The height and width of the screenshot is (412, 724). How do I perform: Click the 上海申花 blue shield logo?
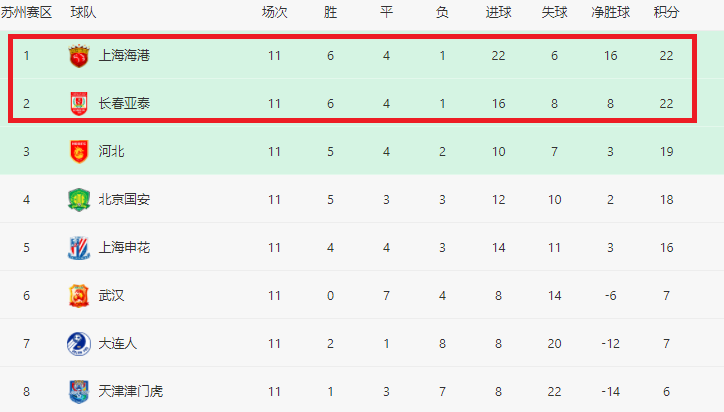point(79,248)
